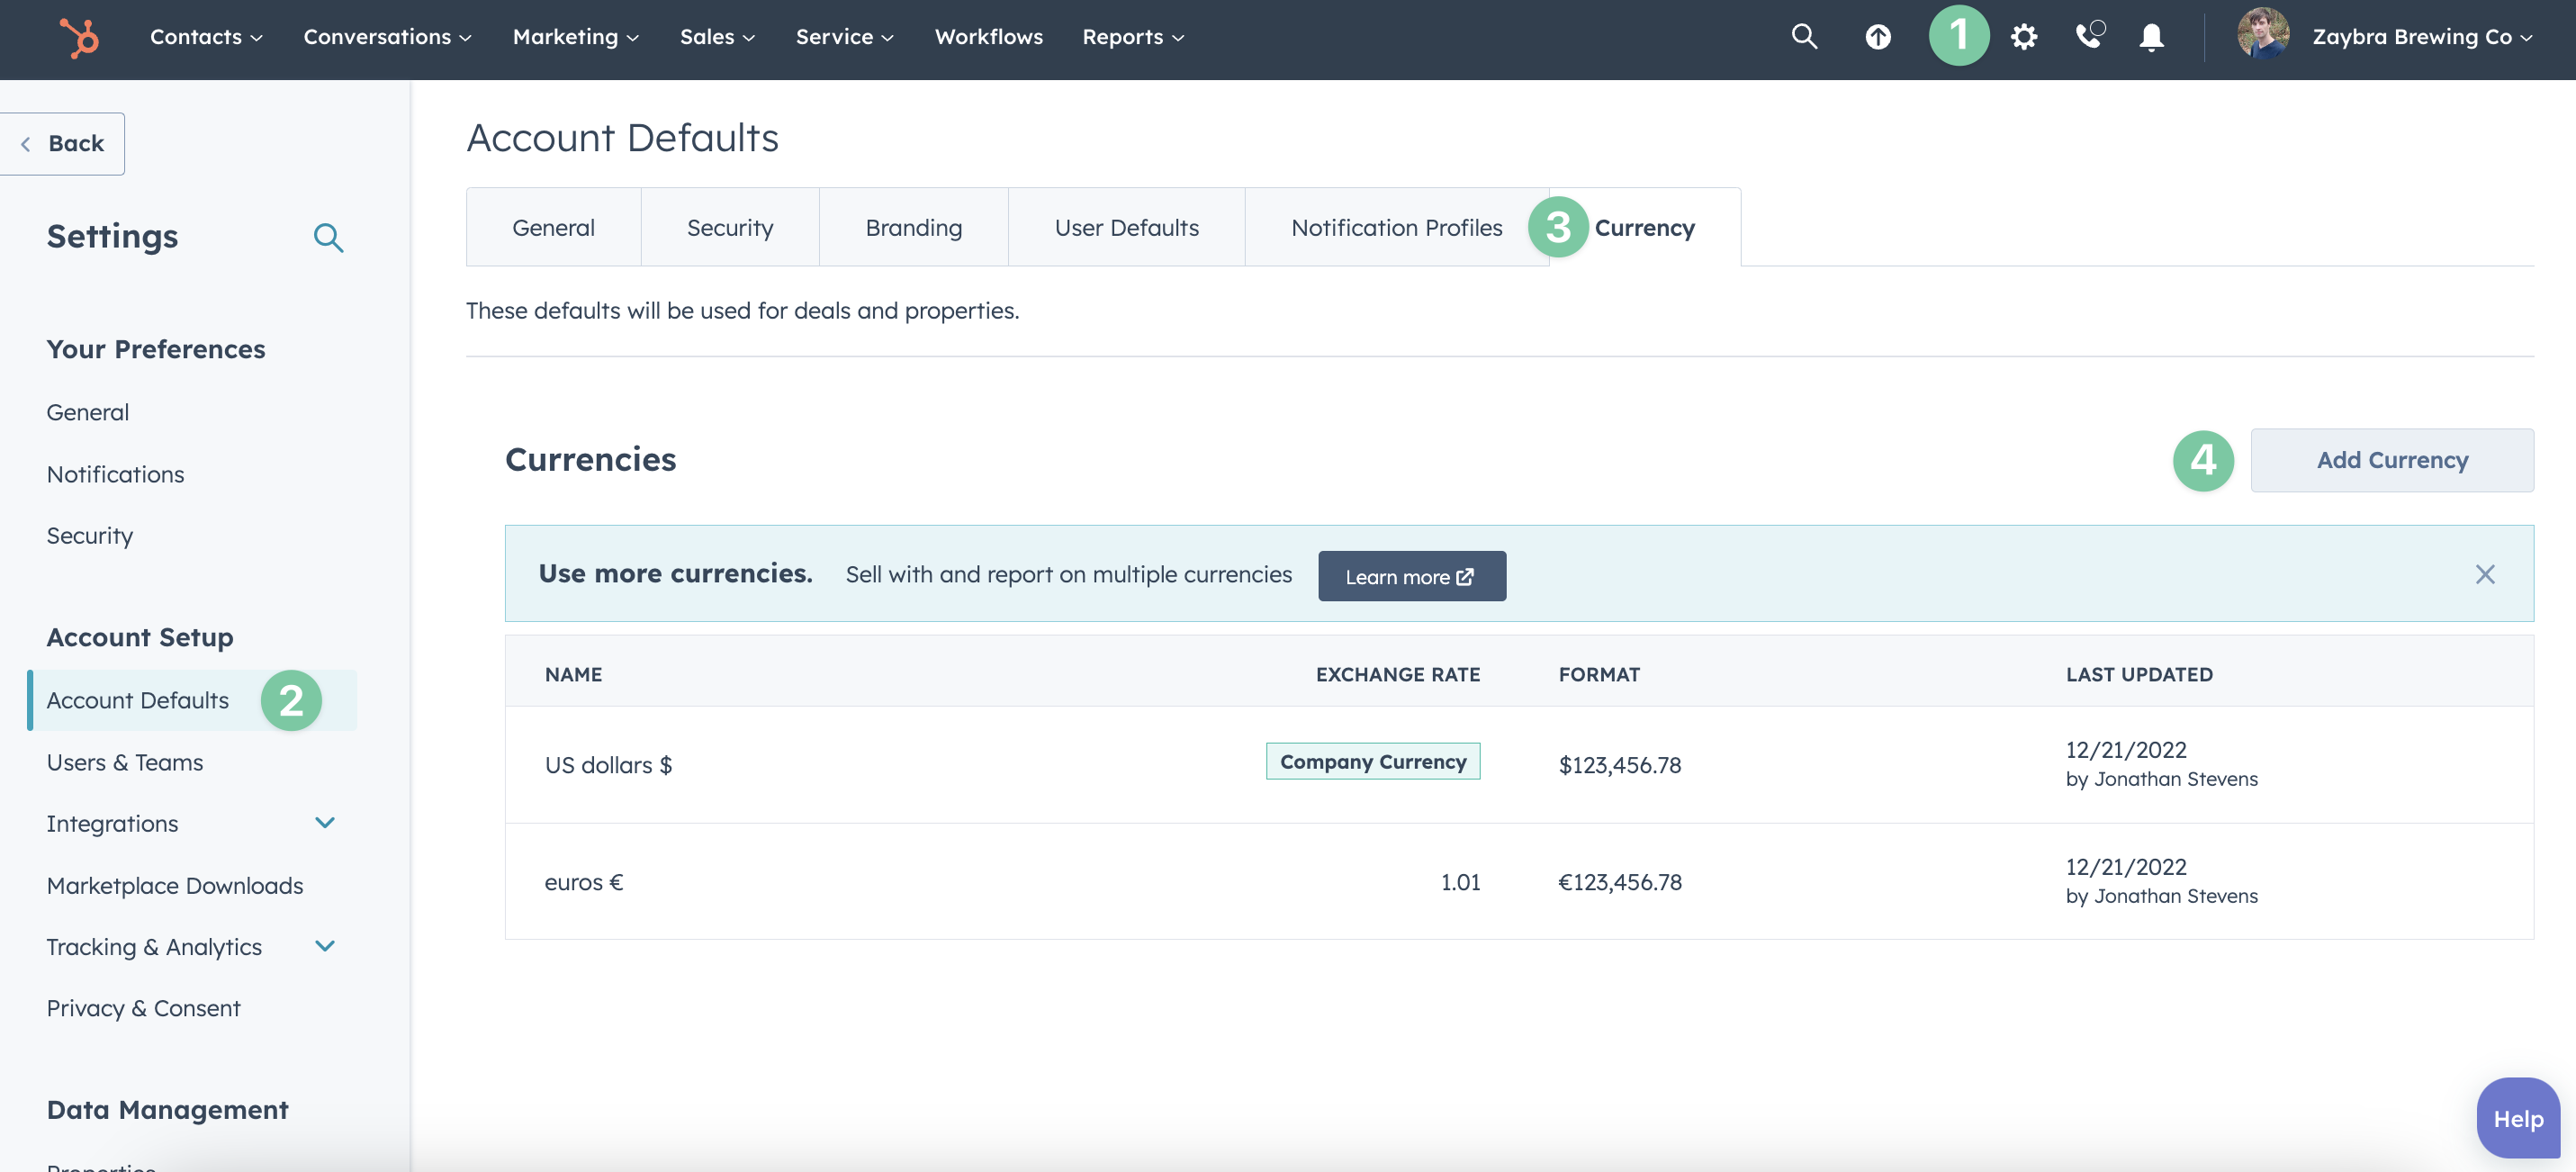Open the Help chat widget
The width and height of the screenshot is (2576, 1172).
coord(2517,1118)
